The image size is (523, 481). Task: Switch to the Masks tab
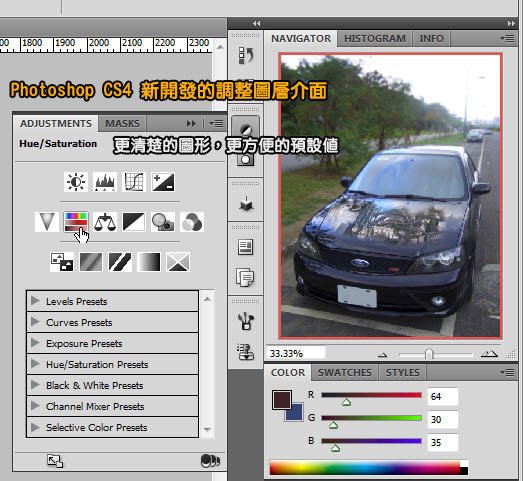click(x=122, y=123)
